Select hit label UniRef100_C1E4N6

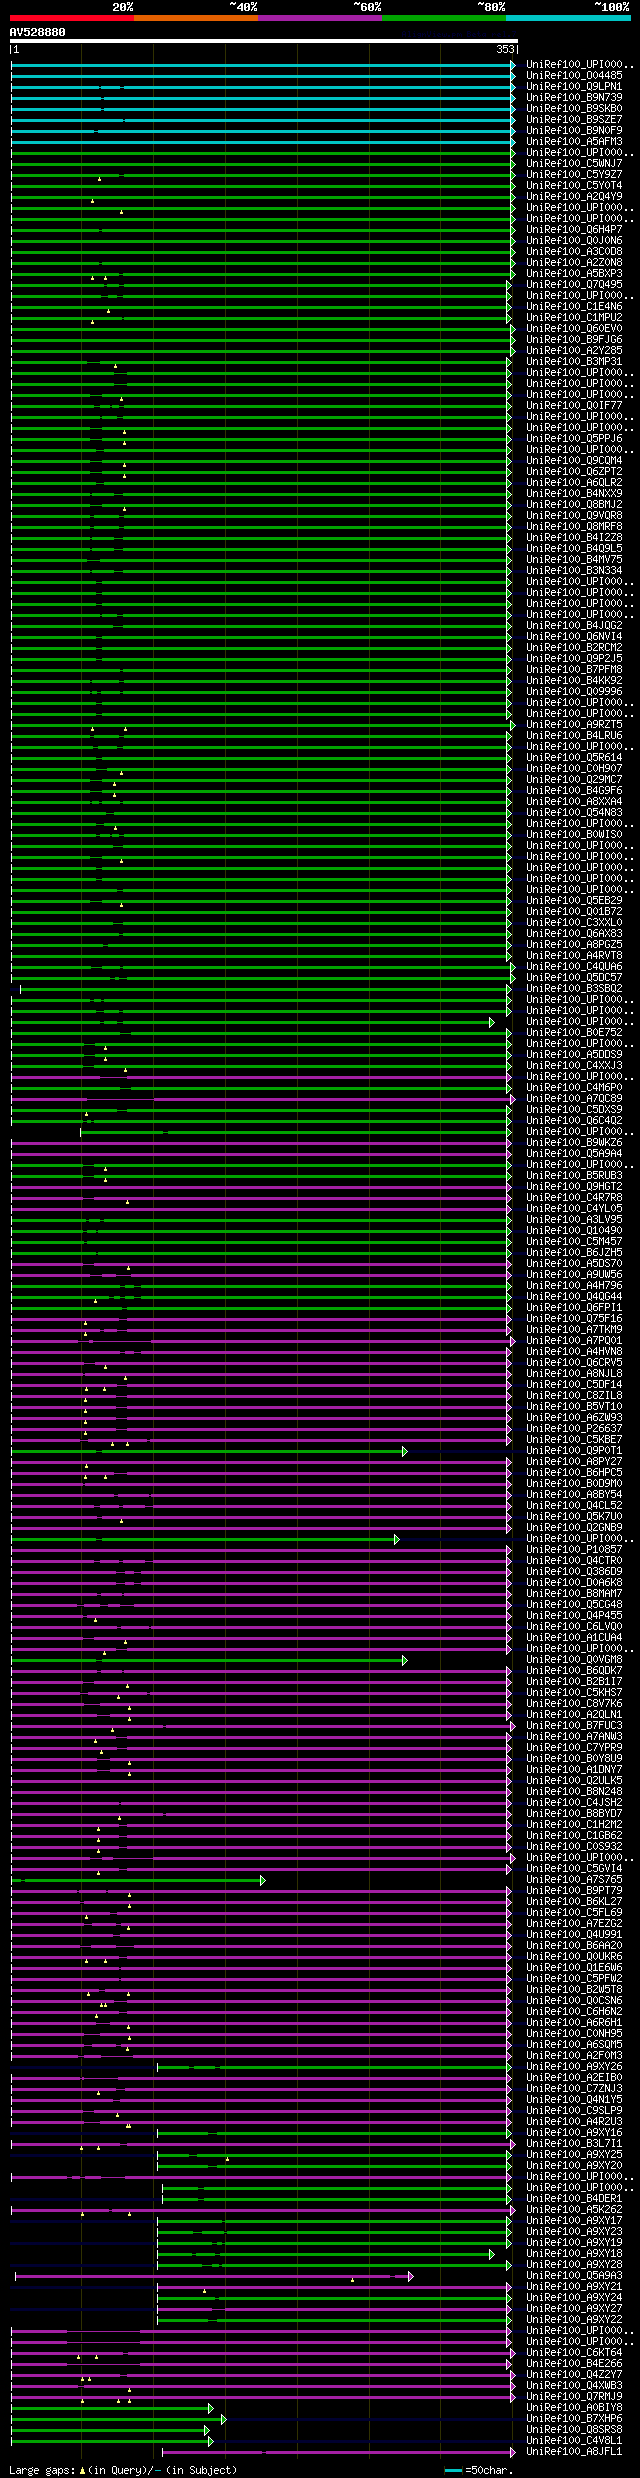(574, 307)
